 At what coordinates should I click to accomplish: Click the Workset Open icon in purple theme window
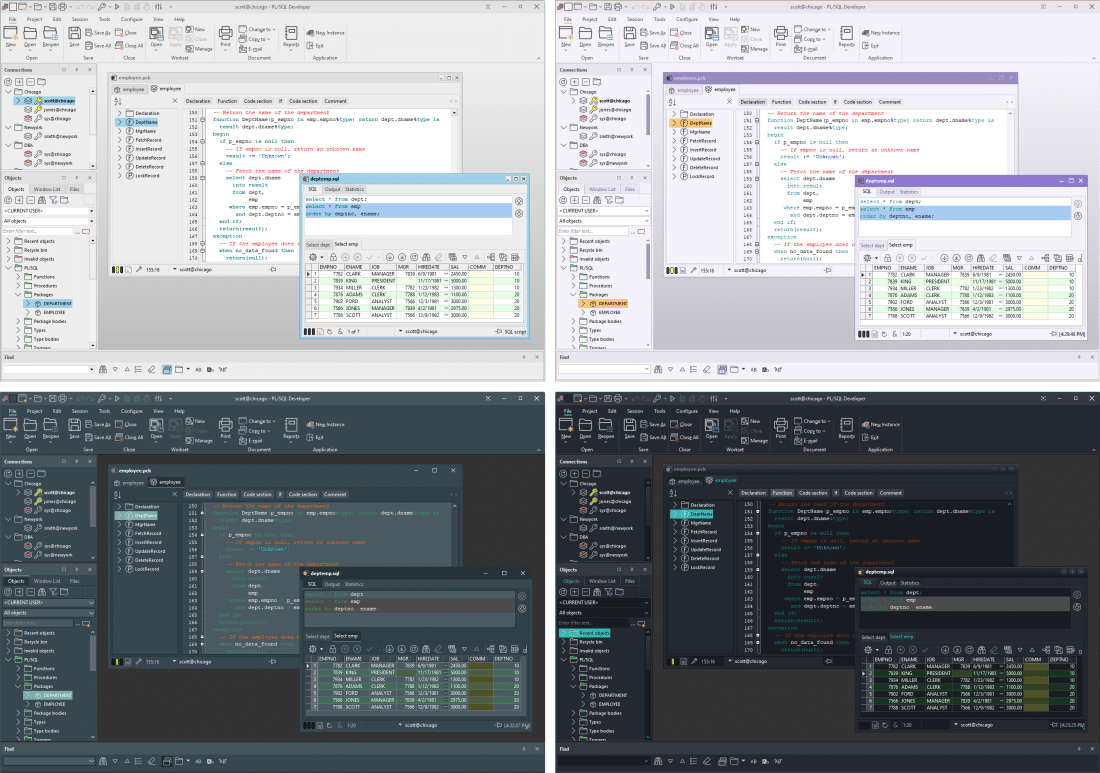click(x=711, y=33)
